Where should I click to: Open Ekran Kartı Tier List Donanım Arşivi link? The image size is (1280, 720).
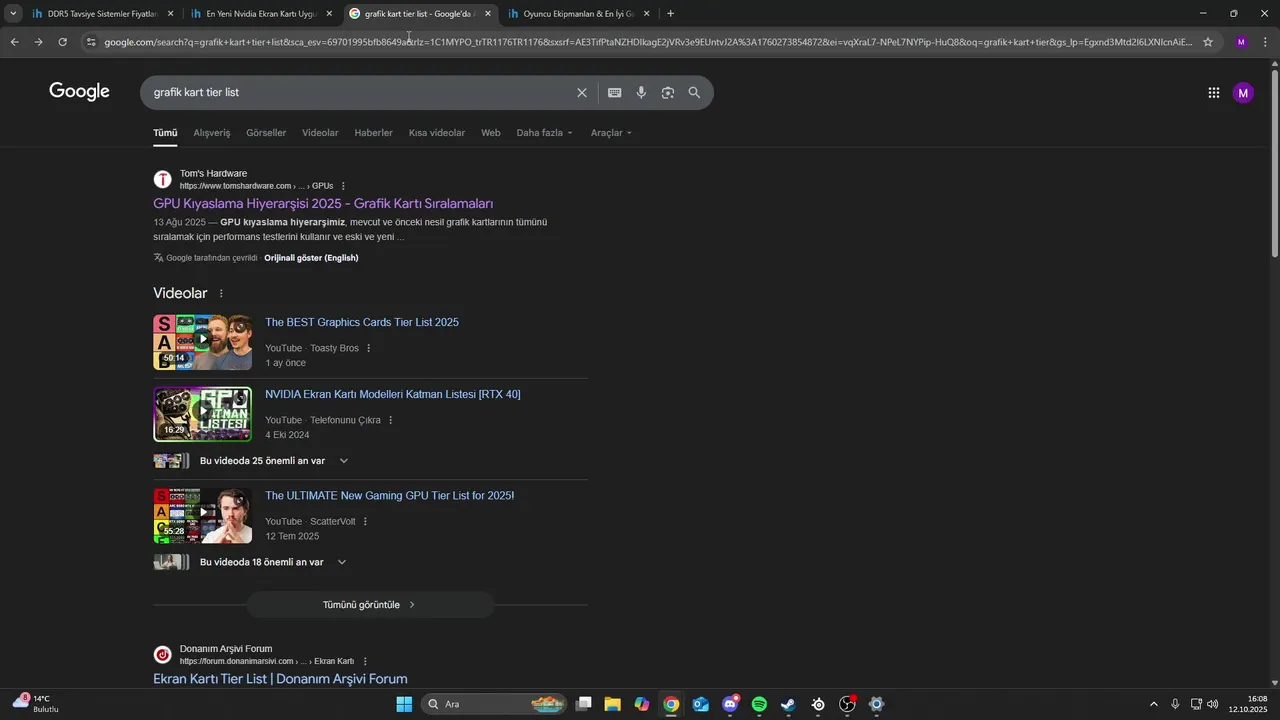(x=280, y=679)
